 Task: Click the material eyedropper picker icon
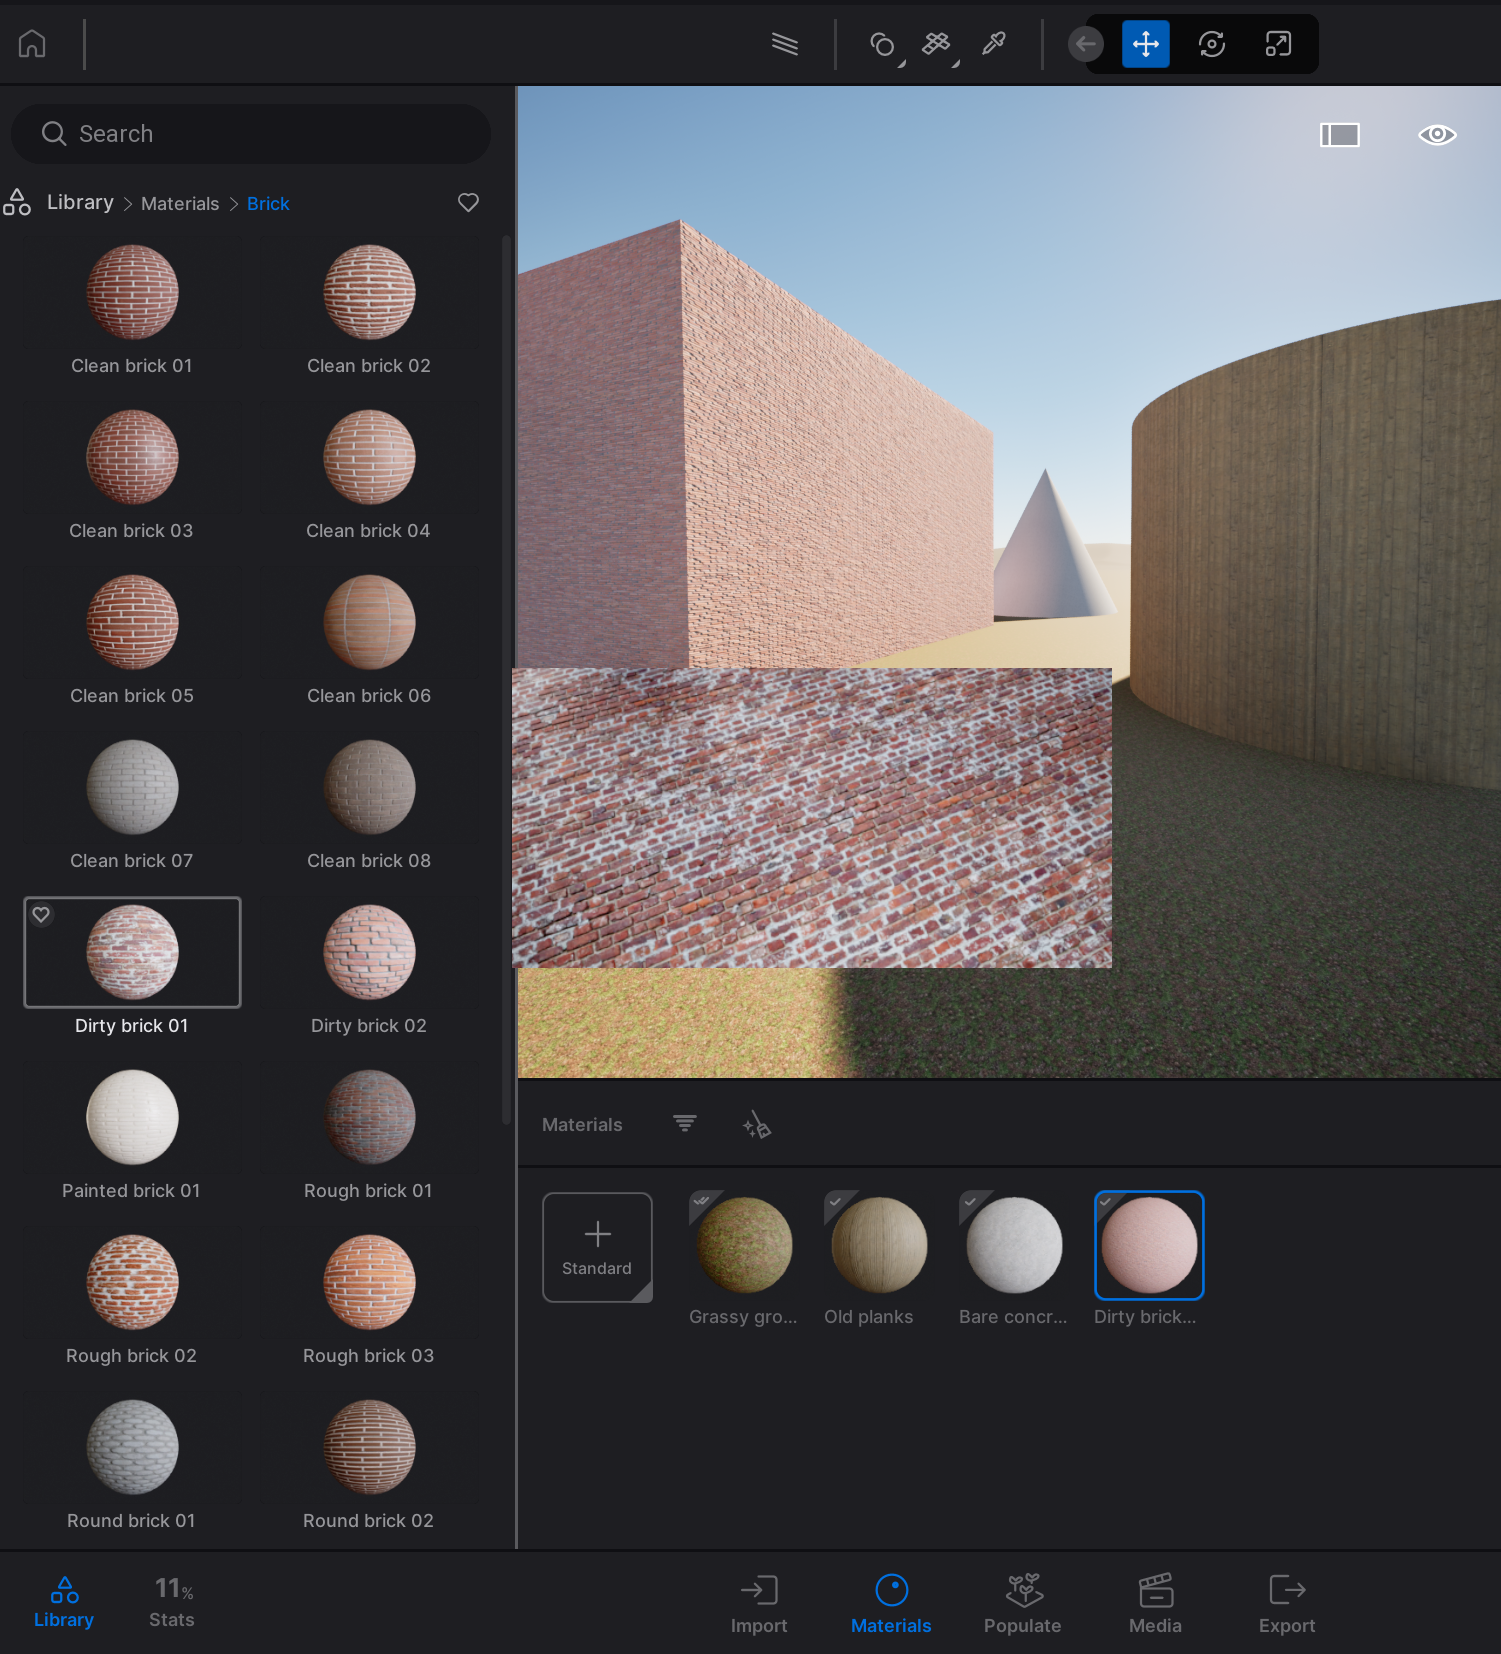pos(993,44)
